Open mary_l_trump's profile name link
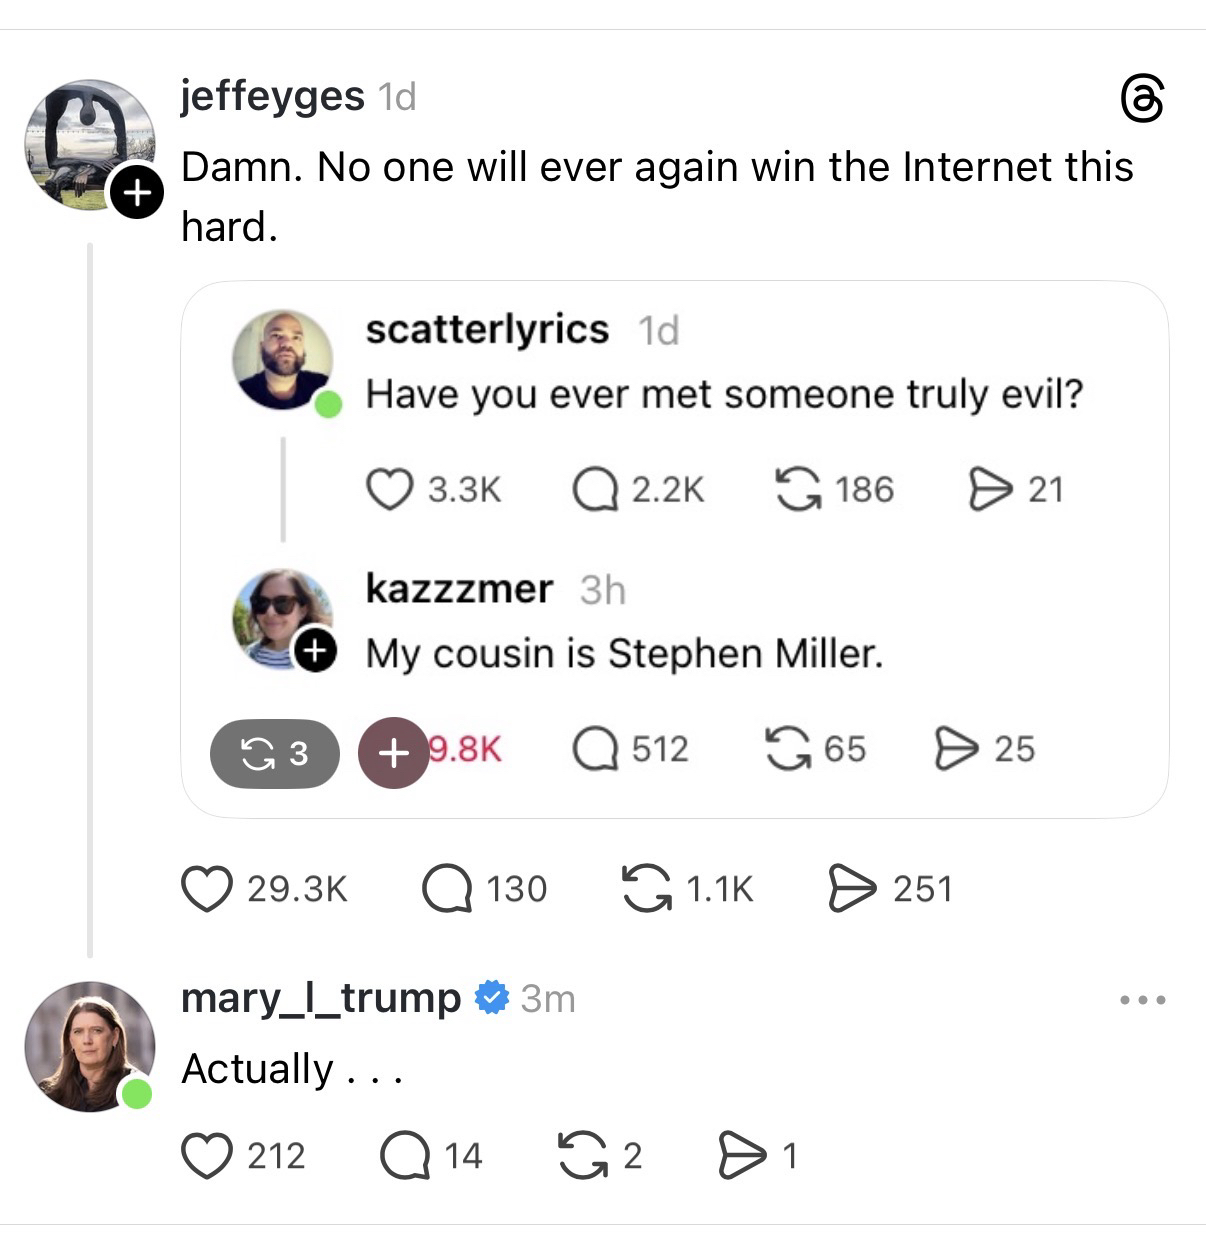The width and height of the screenshot is (1206, 1245). click(320, 998)
